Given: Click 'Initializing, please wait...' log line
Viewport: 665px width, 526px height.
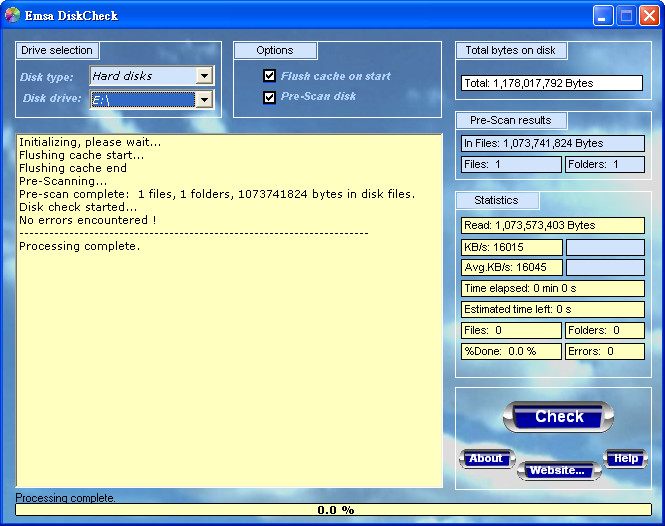Looking at the screenshot, I should [90, 143].
